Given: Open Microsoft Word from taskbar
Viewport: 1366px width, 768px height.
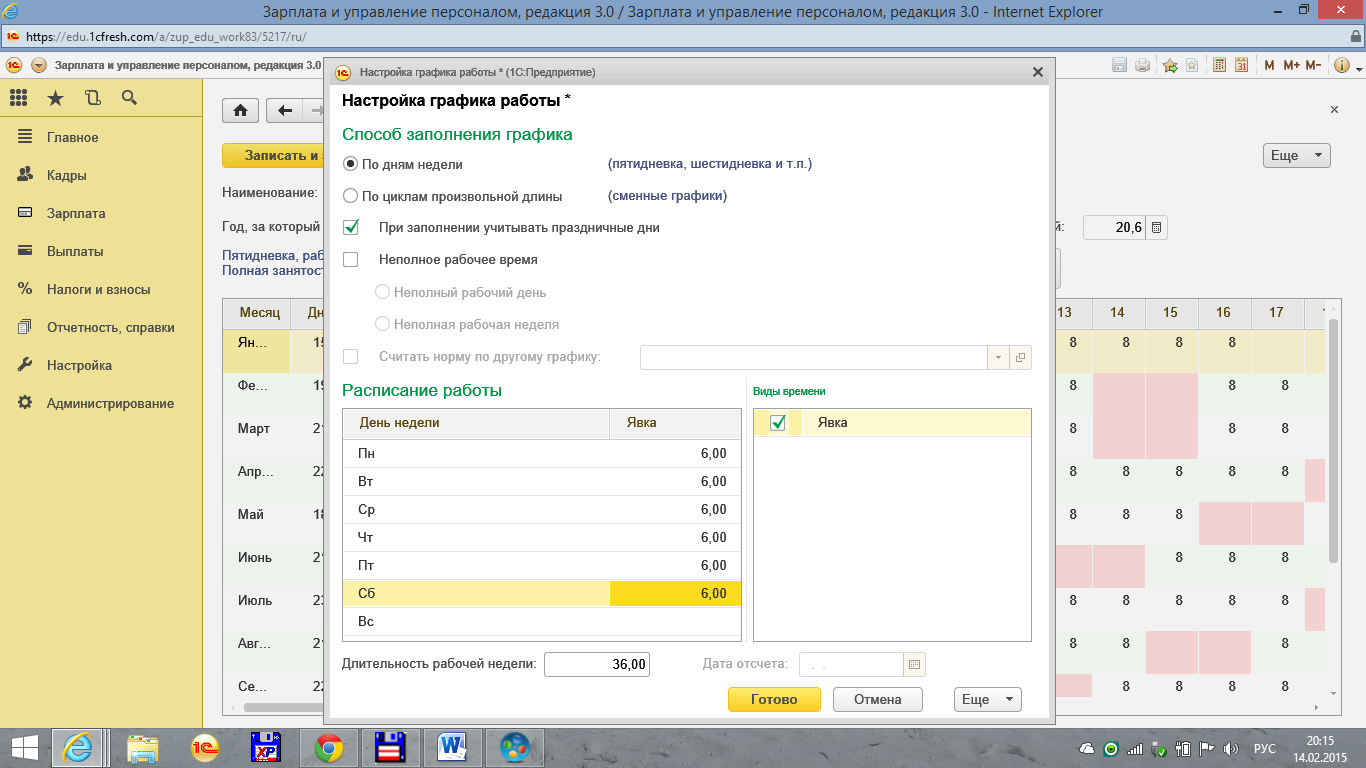Looking at the screenshot, I should pyautogui.click(x=453, y=747).
